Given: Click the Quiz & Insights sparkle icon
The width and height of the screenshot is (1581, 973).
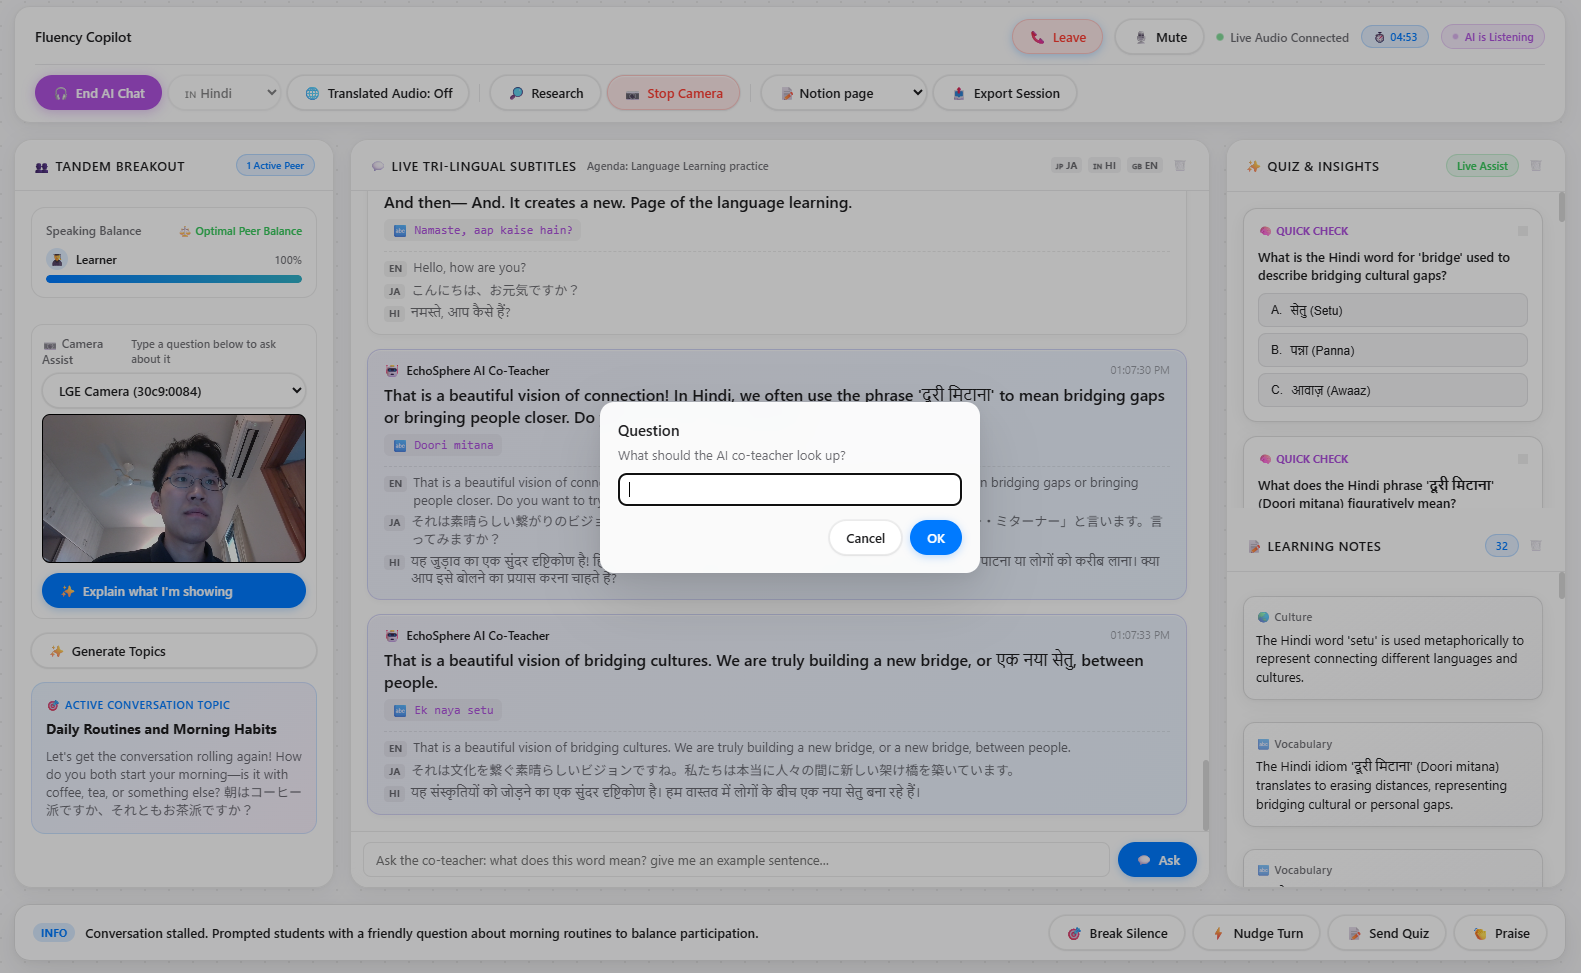Looking at the screenshot, I should (x=1253, y=166).
